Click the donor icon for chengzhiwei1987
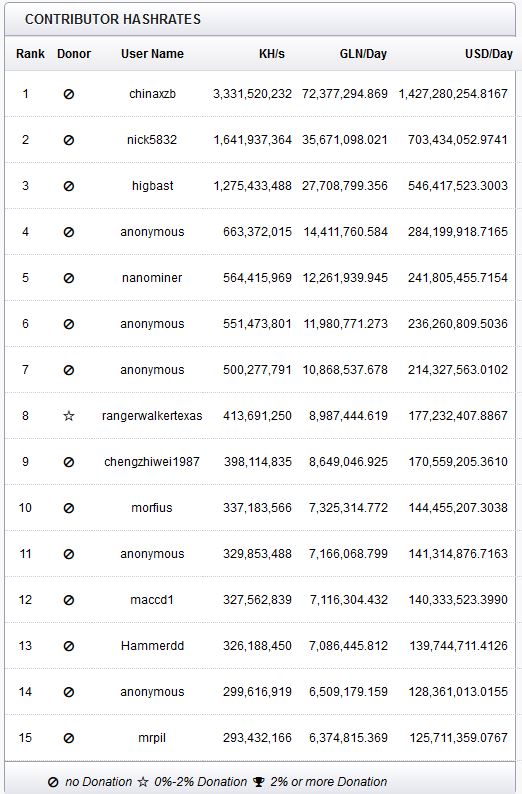Viewport: 522px width, 794px height. point(69,462)
